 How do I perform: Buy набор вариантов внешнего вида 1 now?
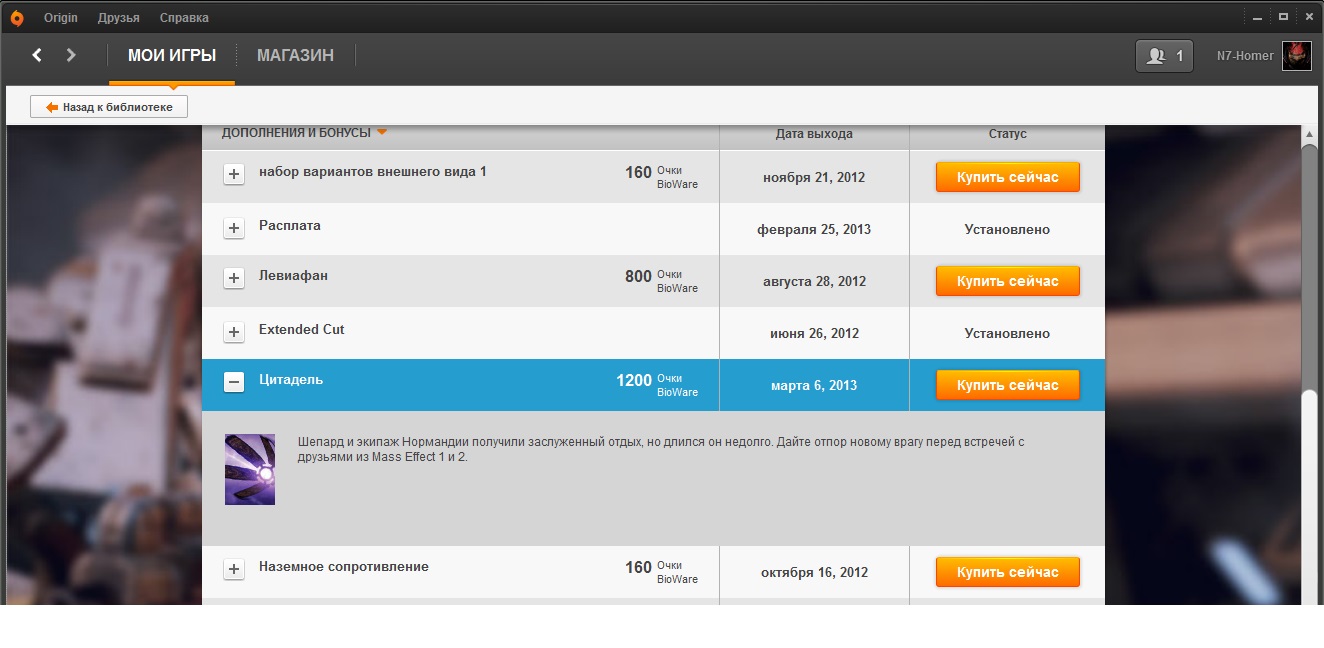(x=1007, y=177)
